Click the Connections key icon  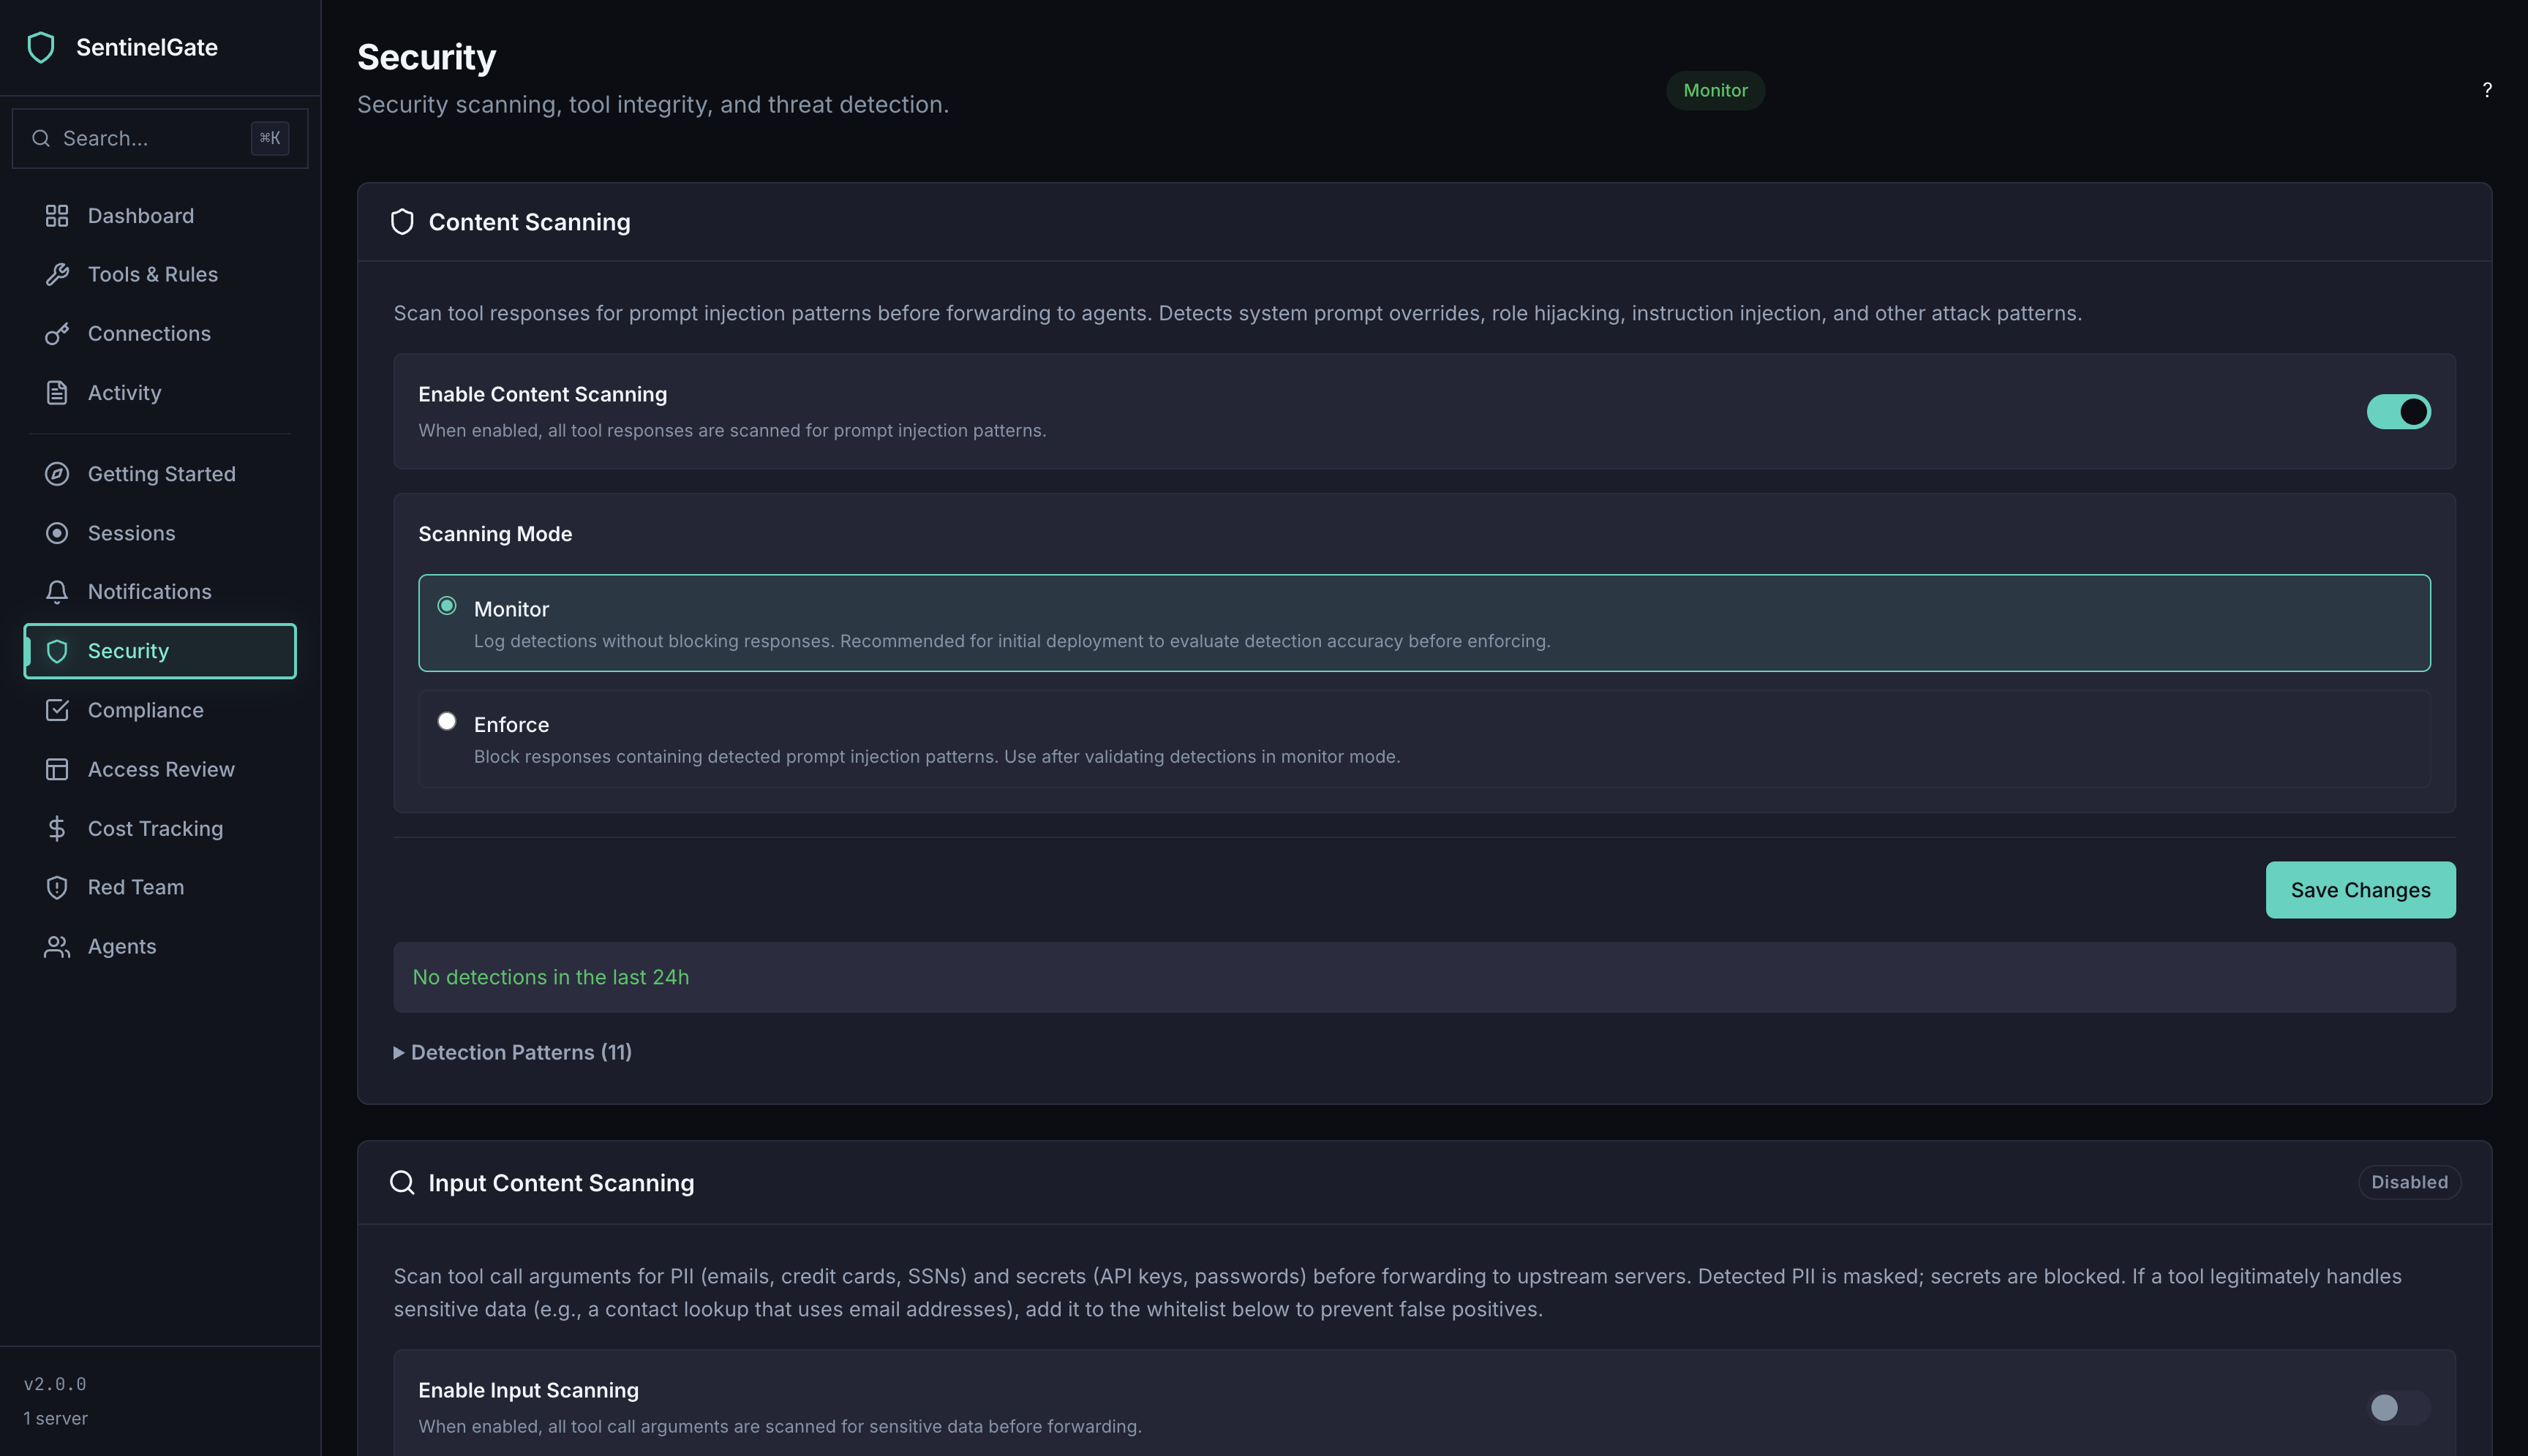point(57,334)
